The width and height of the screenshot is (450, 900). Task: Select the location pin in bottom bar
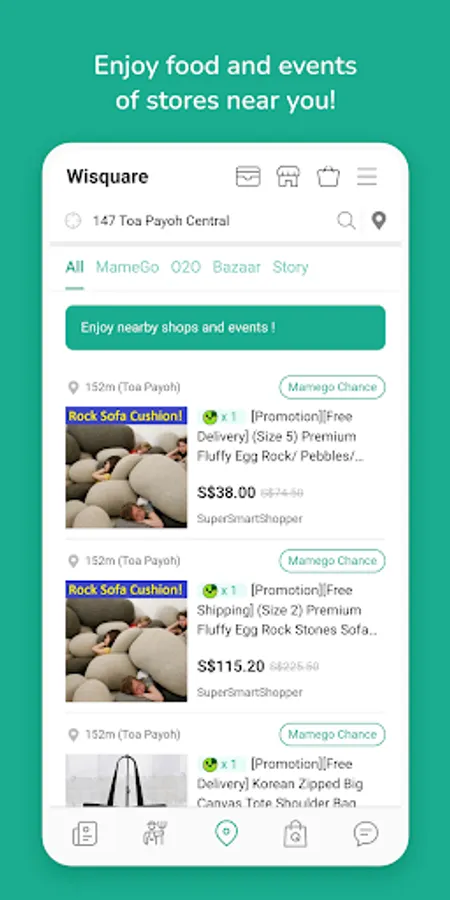(226, 833)
